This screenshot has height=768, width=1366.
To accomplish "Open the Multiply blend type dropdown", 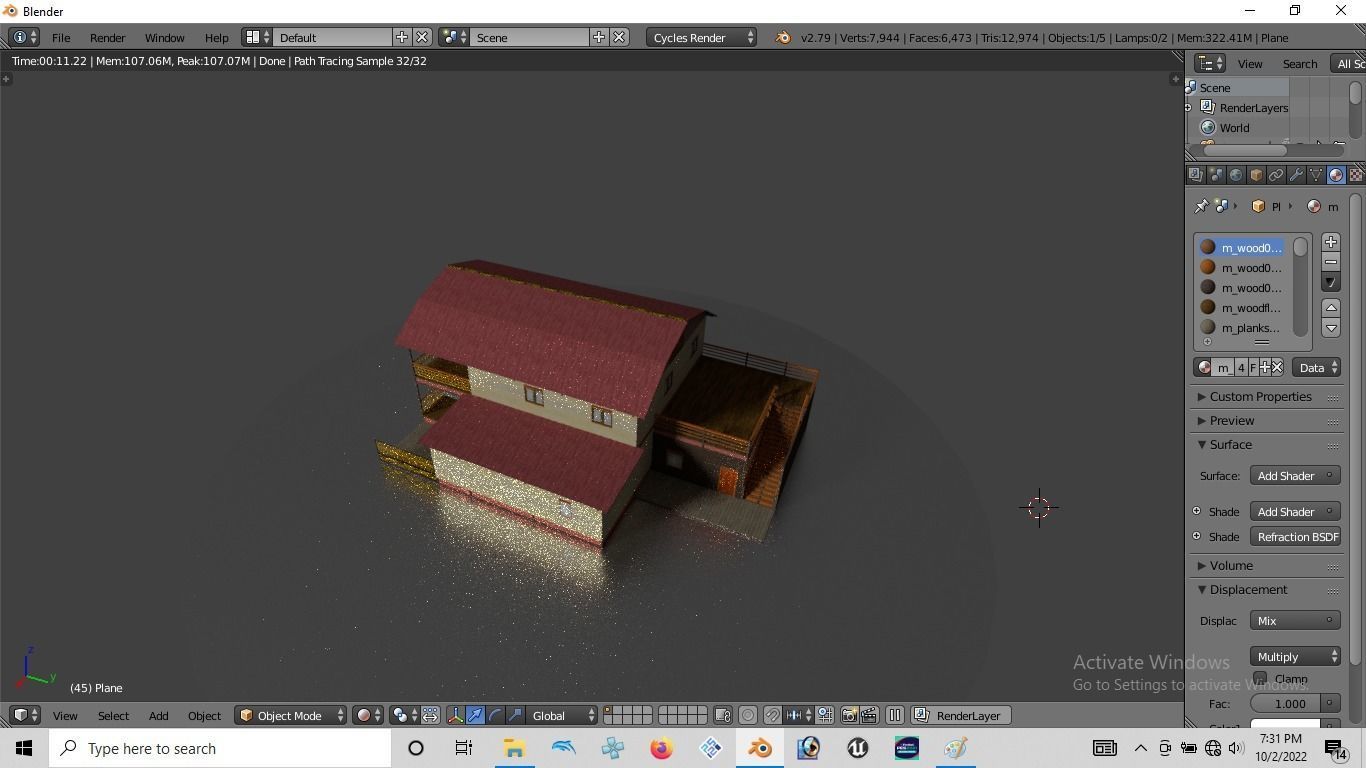I will pos(1295,656).
